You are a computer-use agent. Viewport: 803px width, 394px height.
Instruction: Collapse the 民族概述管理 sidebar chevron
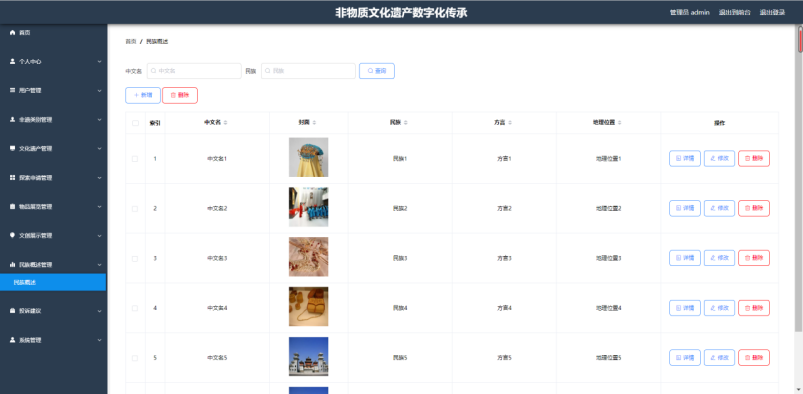[99, 265]
